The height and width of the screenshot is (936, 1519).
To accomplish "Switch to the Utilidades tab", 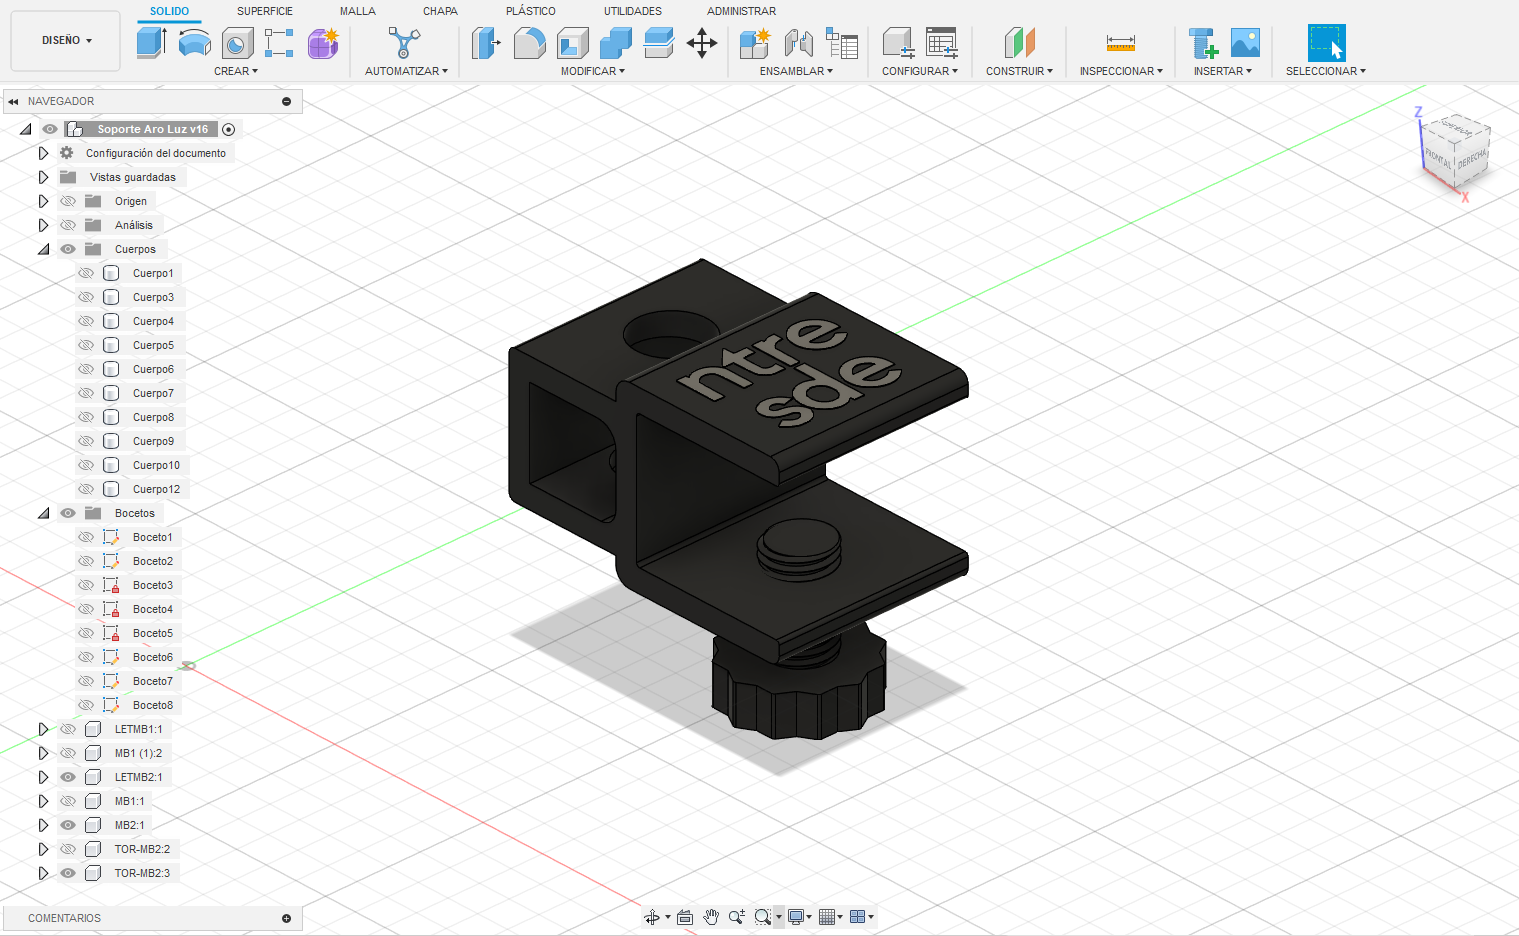I will coord(633,11).
